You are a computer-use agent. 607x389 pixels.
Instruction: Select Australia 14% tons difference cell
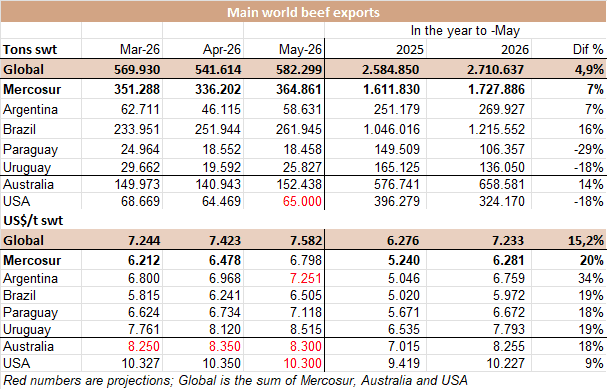pyautogui.click(x=591, y=184)
